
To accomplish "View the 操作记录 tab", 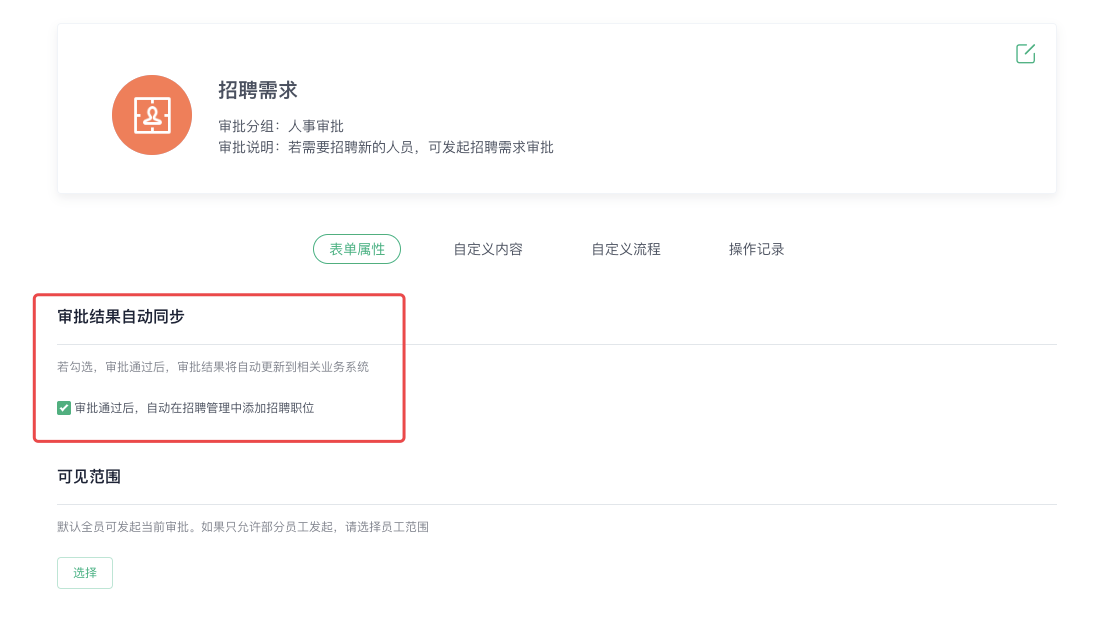I will pyautogui.click(x=757, y=249).
